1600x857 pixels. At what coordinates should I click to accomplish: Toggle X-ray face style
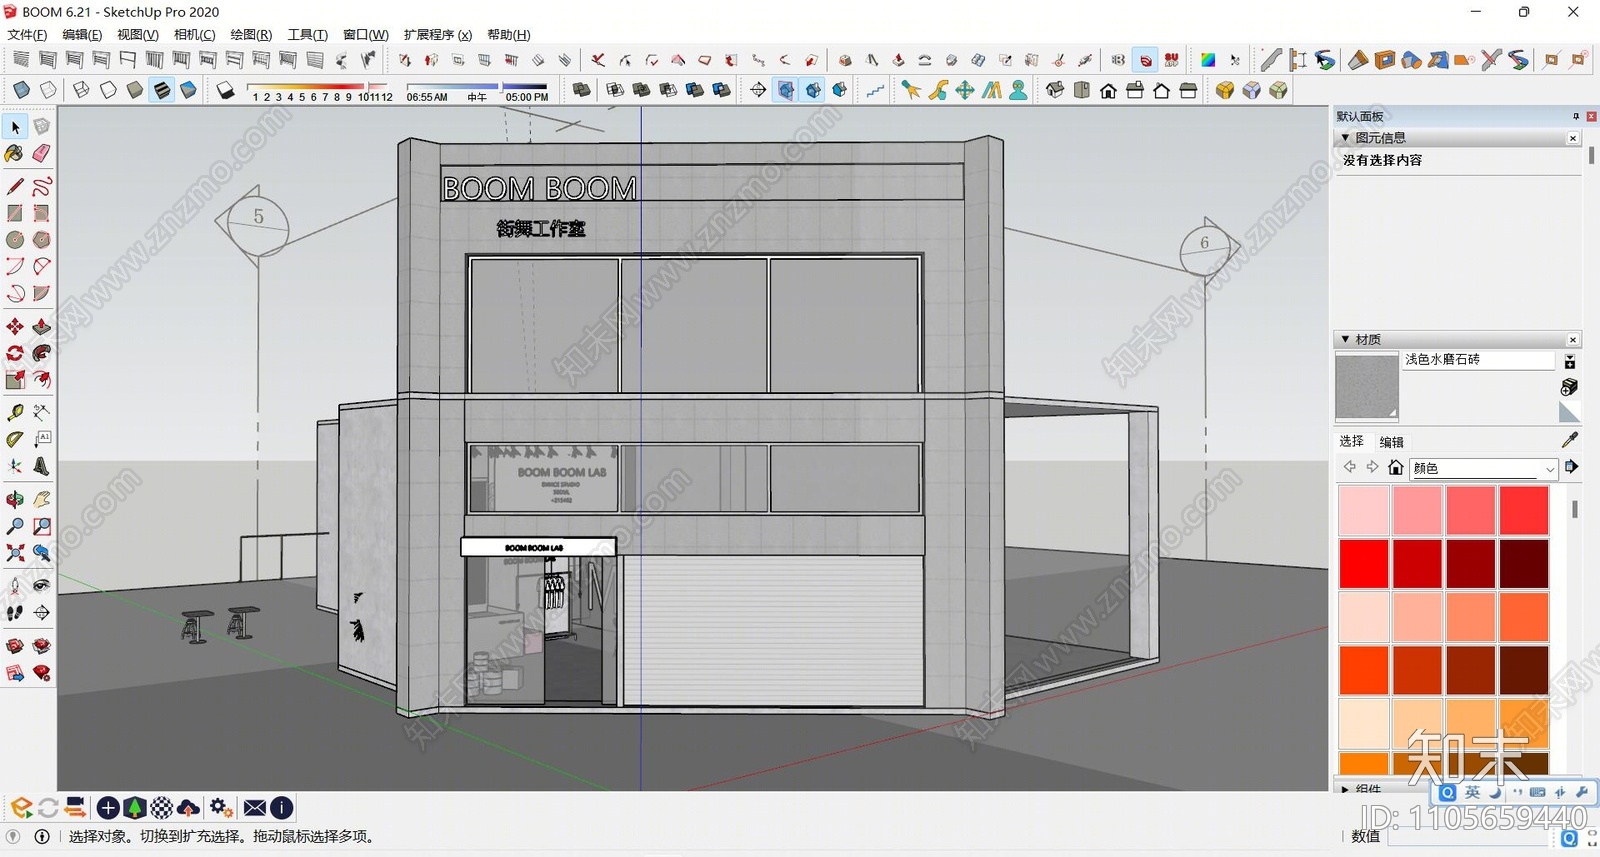21,90
